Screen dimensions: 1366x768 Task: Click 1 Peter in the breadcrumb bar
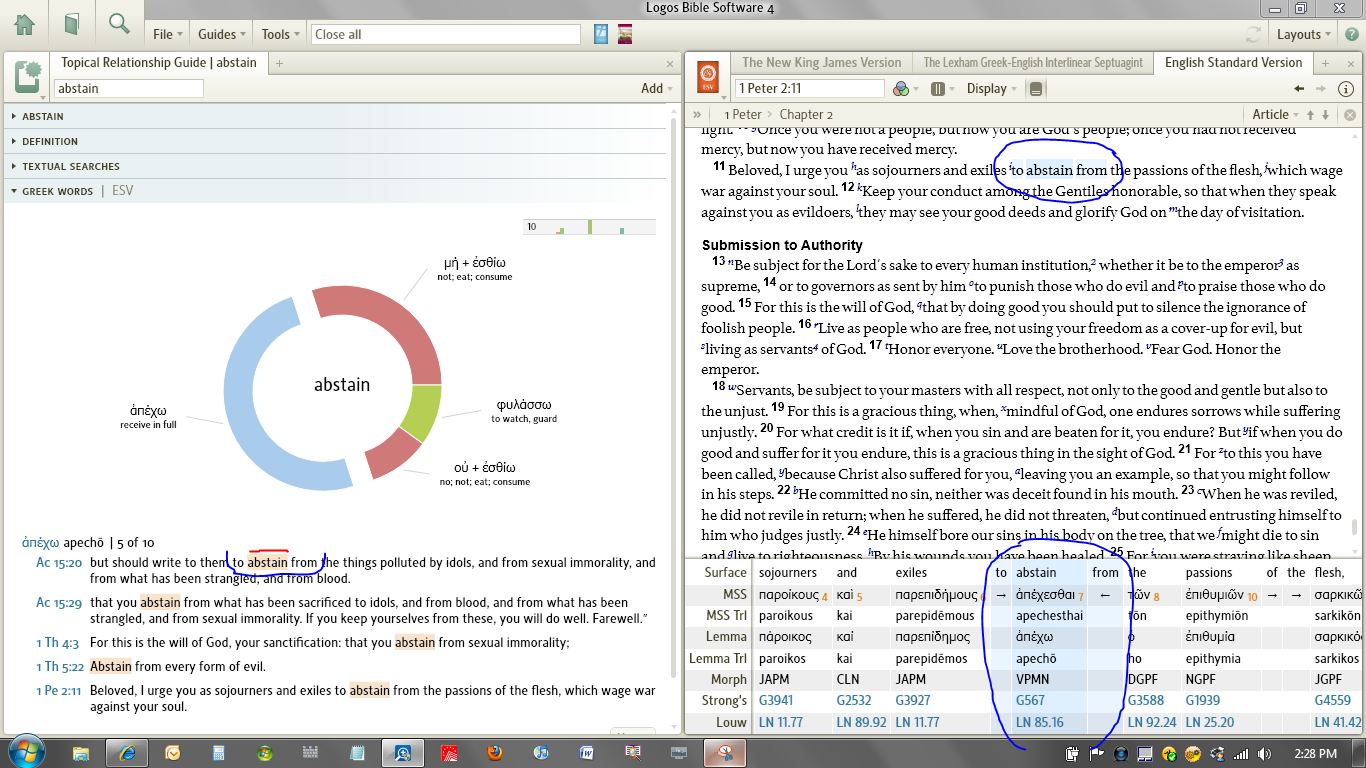click(x=743, y=114)
